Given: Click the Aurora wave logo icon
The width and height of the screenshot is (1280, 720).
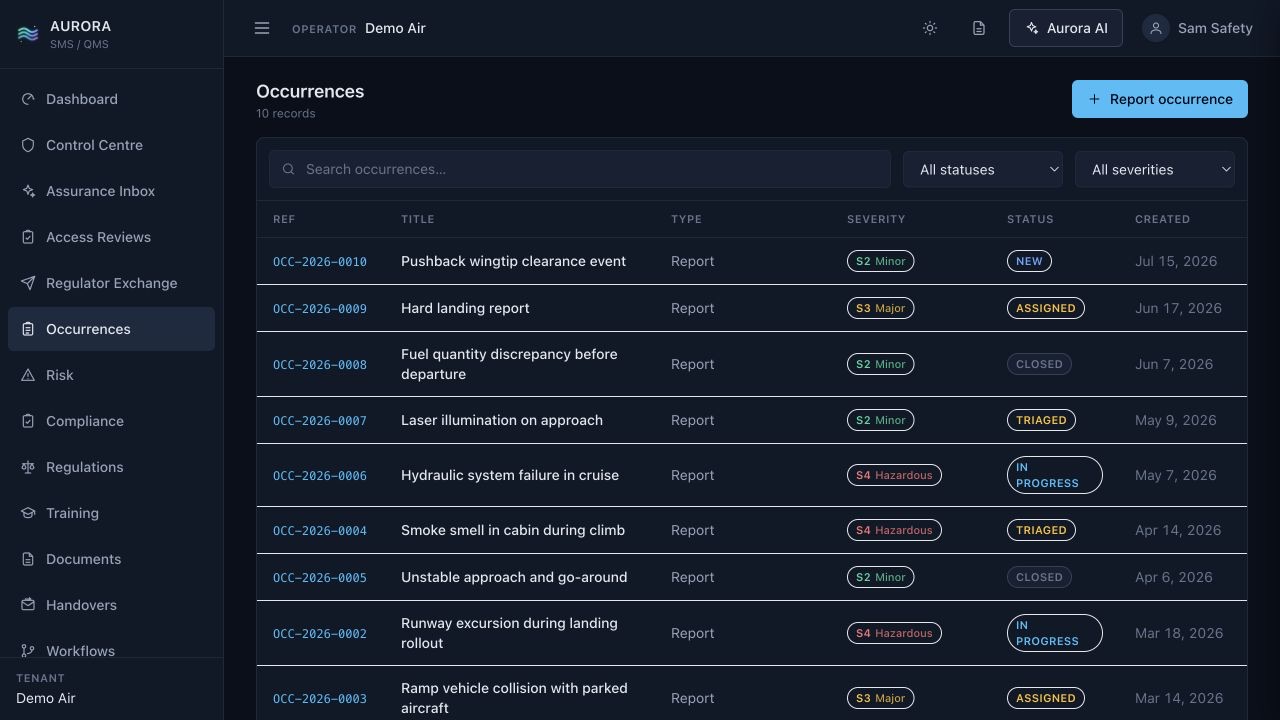Looking at the screenshot, I should 28,35.
